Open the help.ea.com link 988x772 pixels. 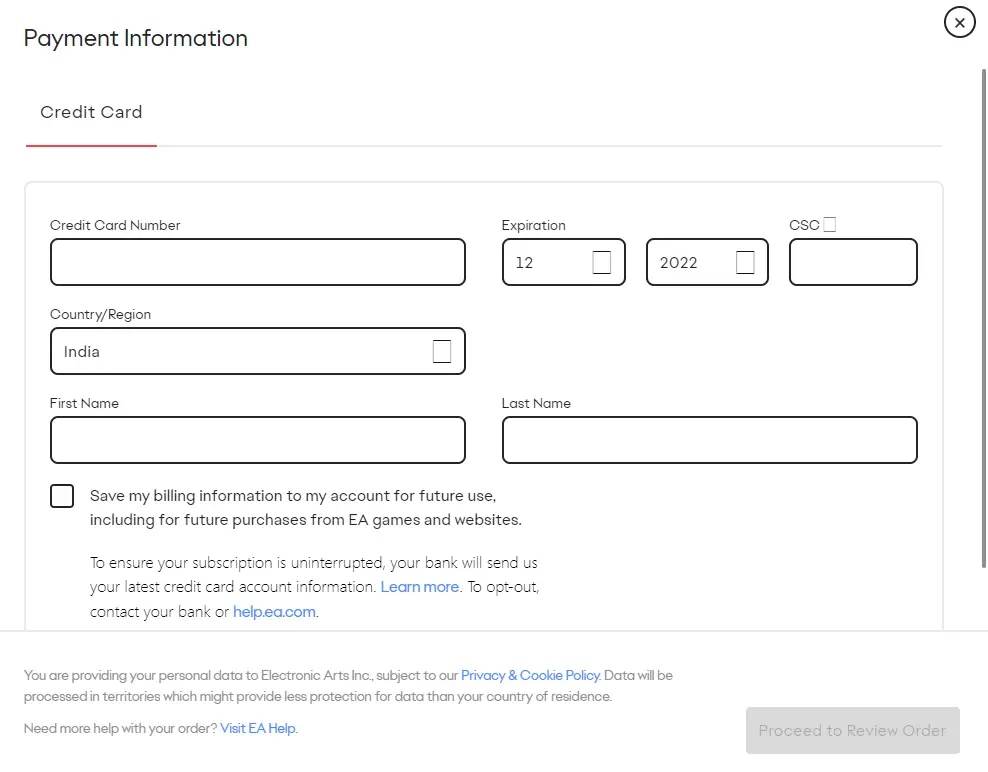tap(274, 612)
